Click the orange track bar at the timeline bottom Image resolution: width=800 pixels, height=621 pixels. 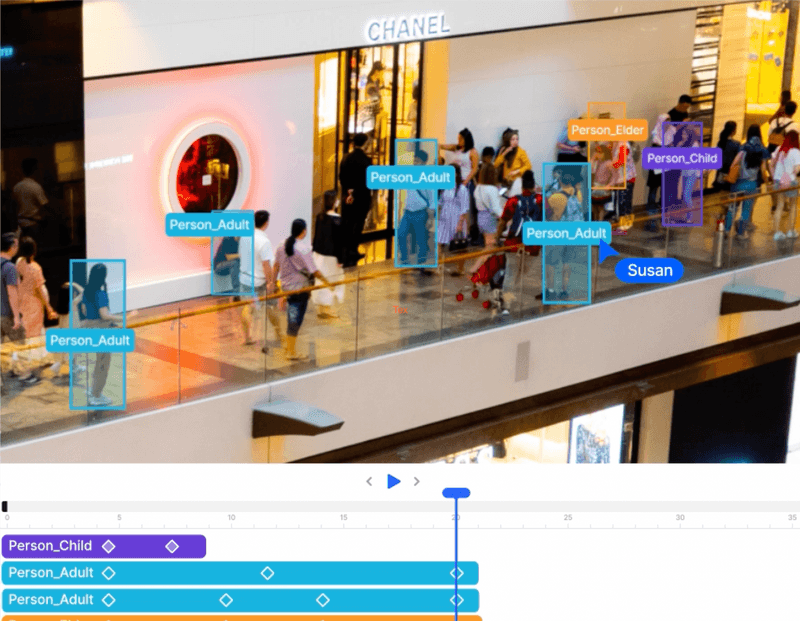[x=200, y=619]
